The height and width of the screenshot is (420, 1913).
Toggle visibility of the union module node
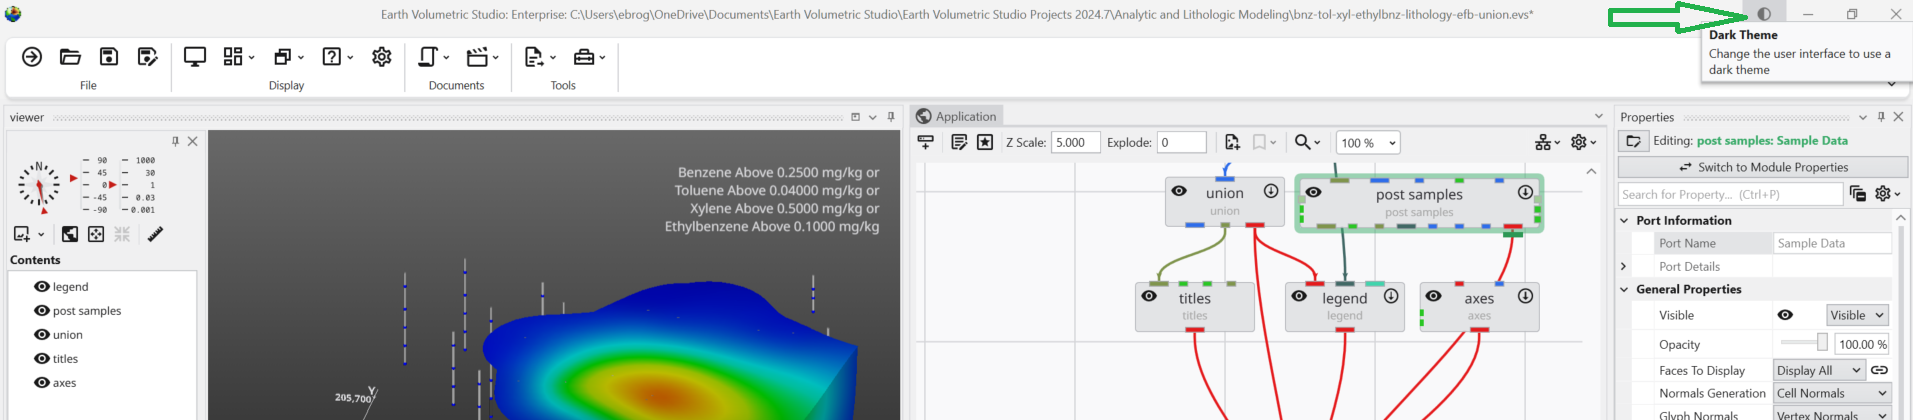point(1179,191)
